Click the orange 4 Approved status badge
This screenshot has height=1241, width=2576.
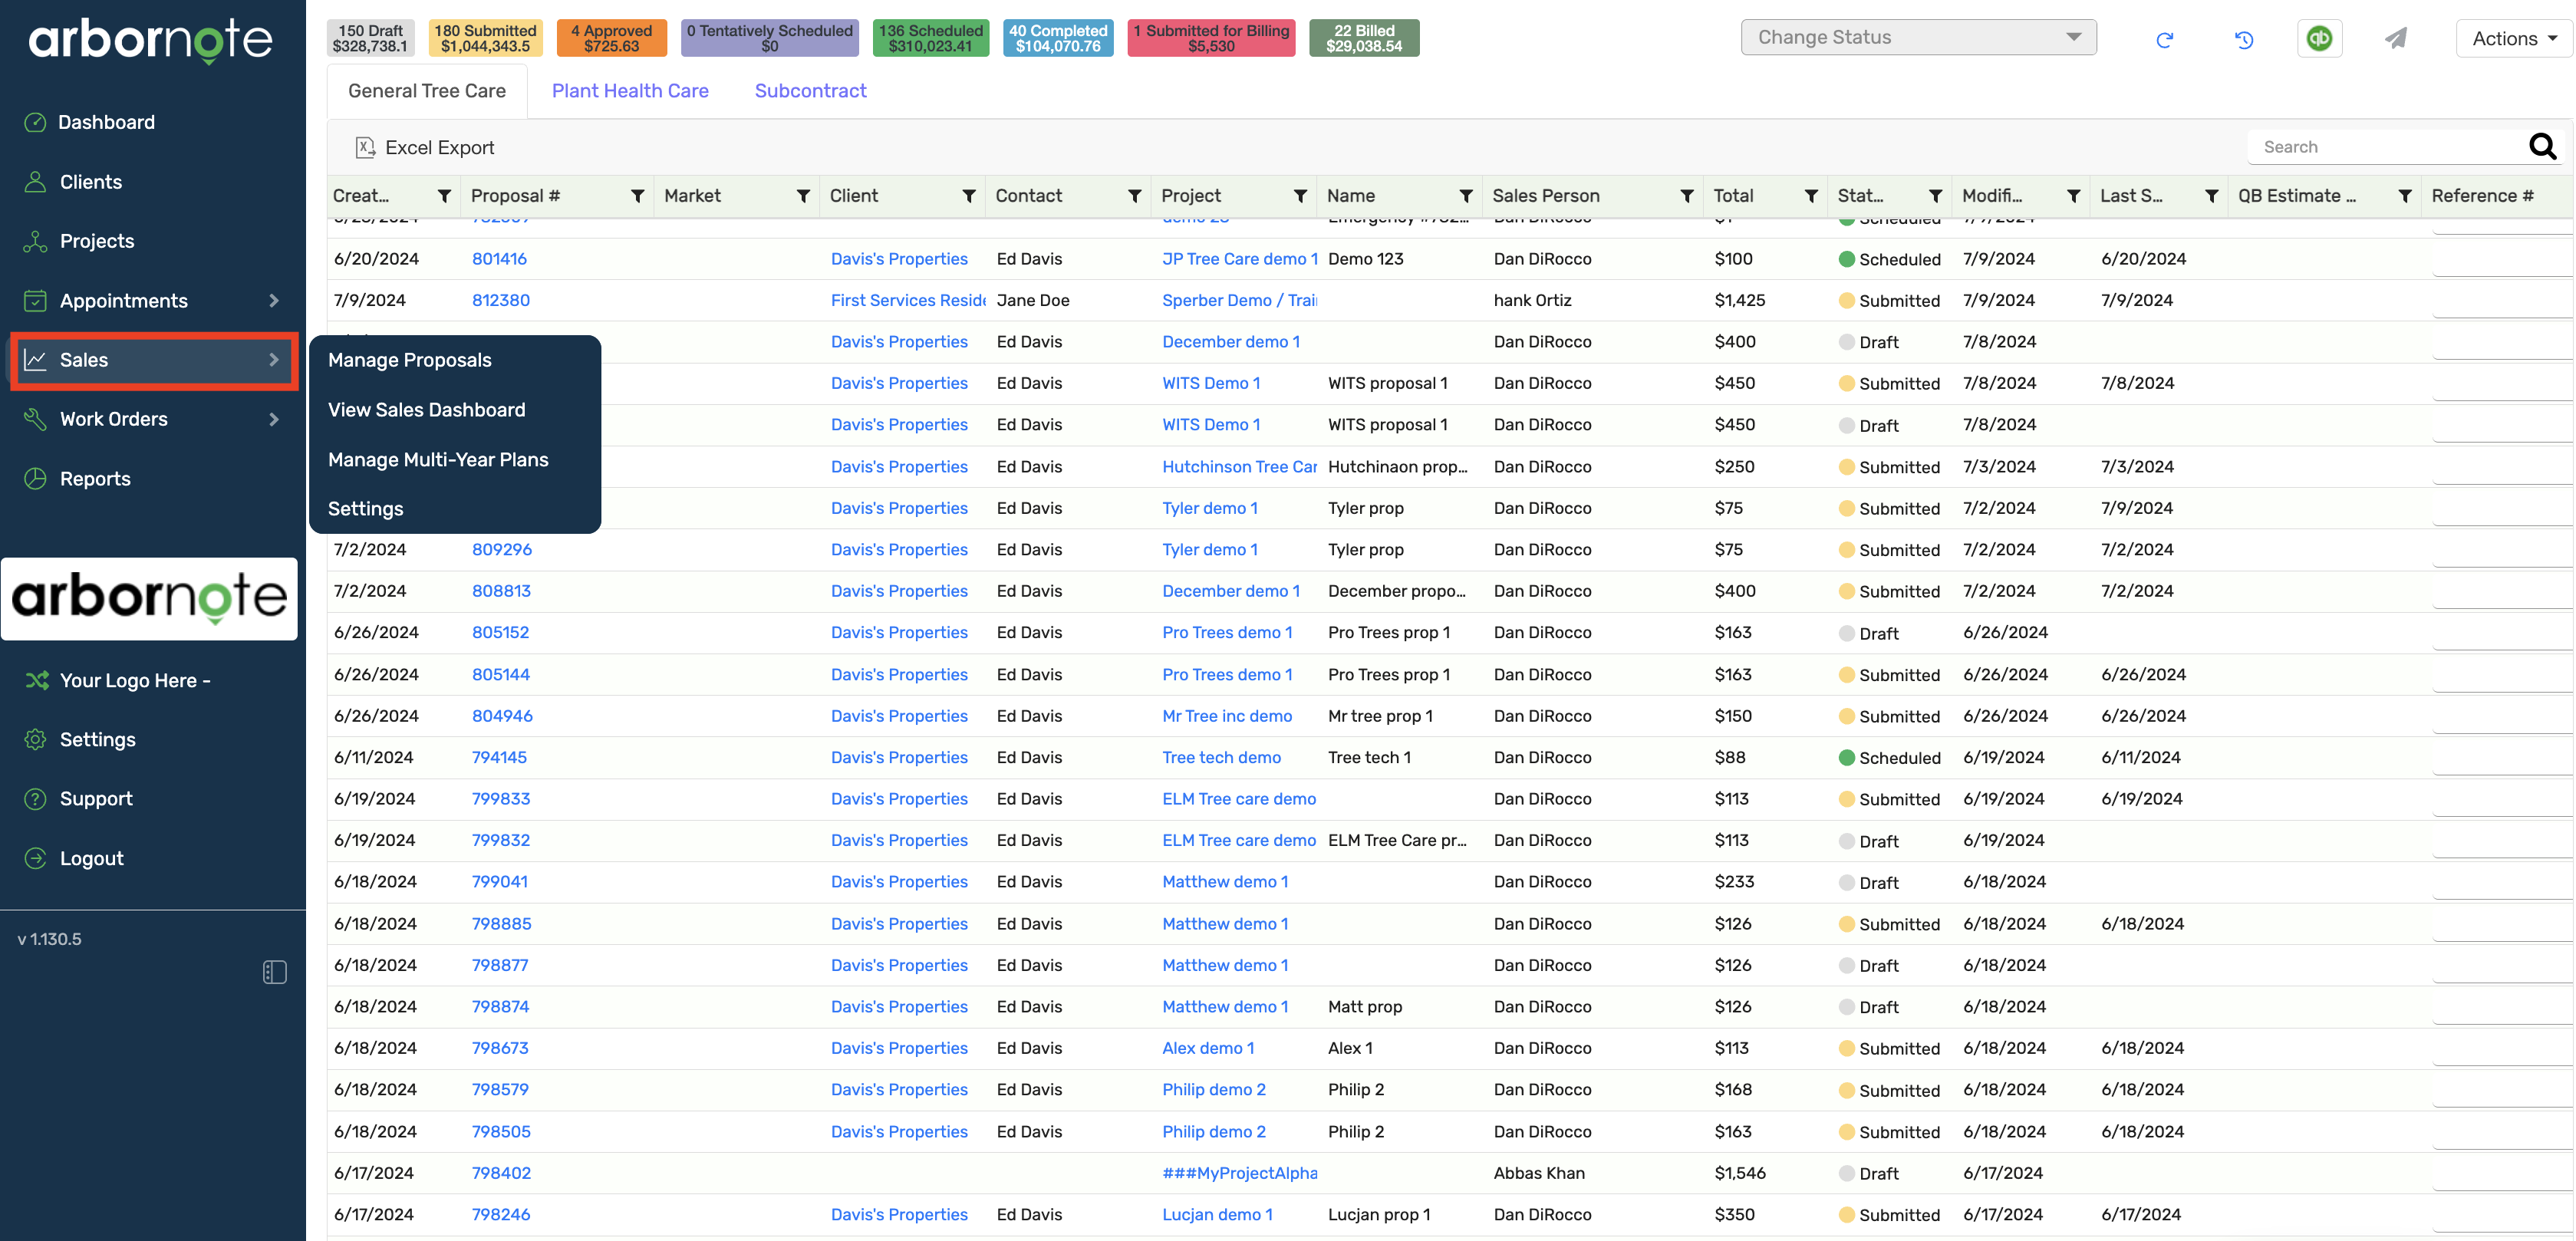tap(611, 38)
